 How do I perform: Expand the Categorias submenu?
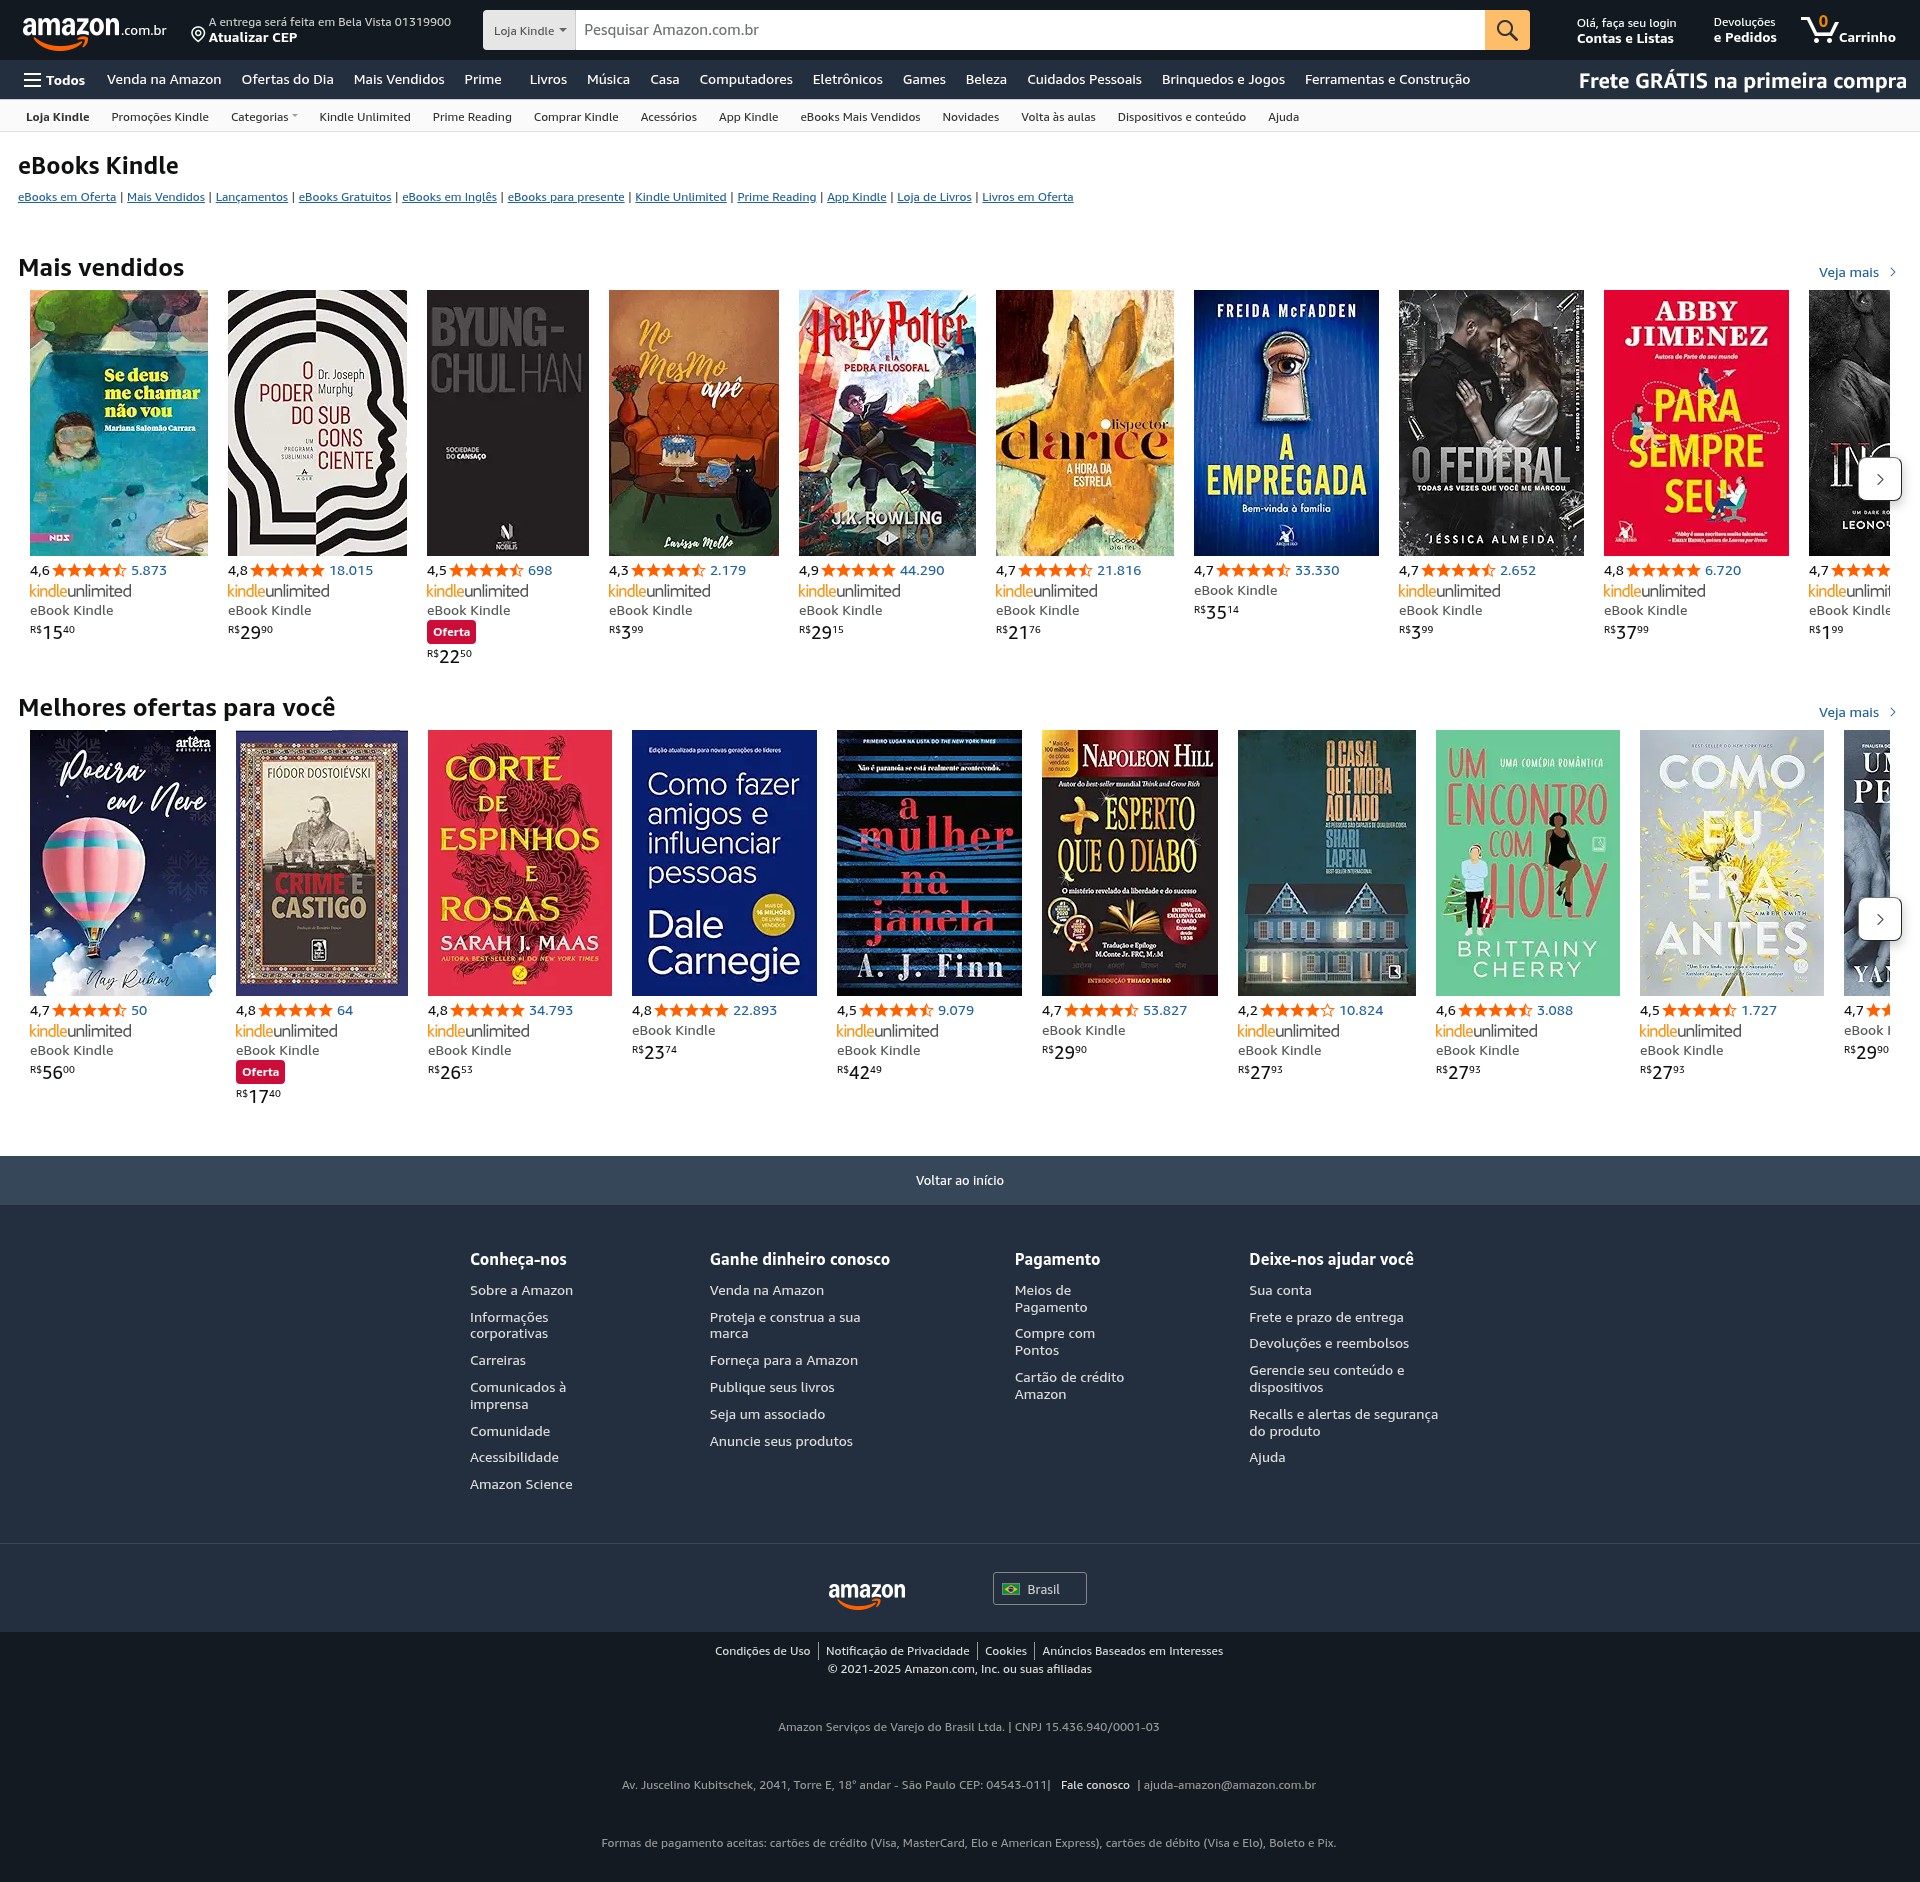point(264,117)
